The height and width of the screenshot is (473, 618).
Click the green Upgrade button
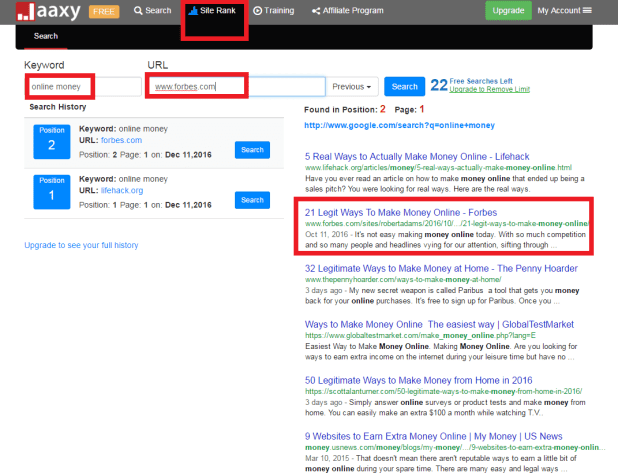click(508, 11)
